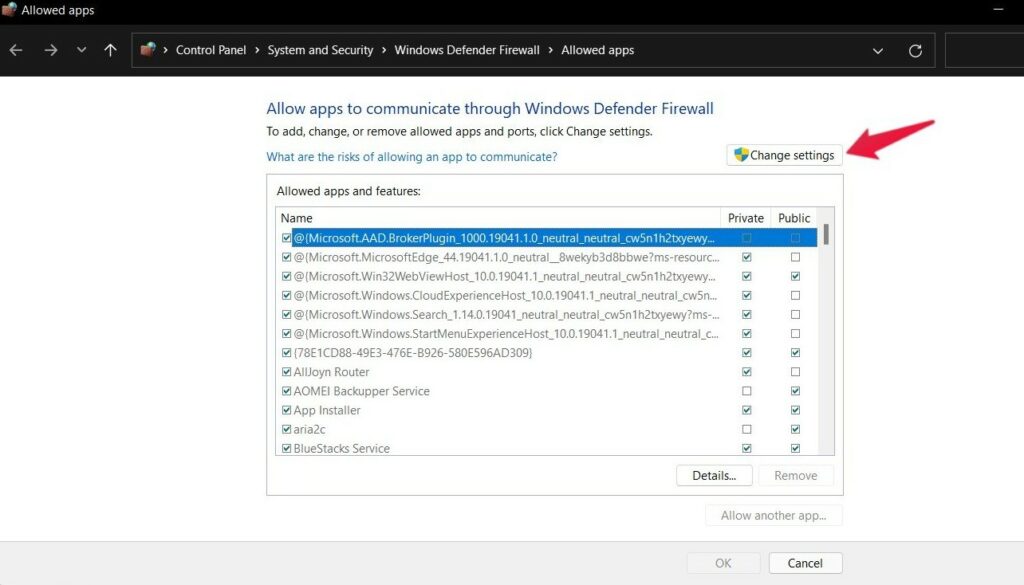The width and height of the screenshot is (1024, 585).
Task: Click the Details button
Action: (714, 476)
